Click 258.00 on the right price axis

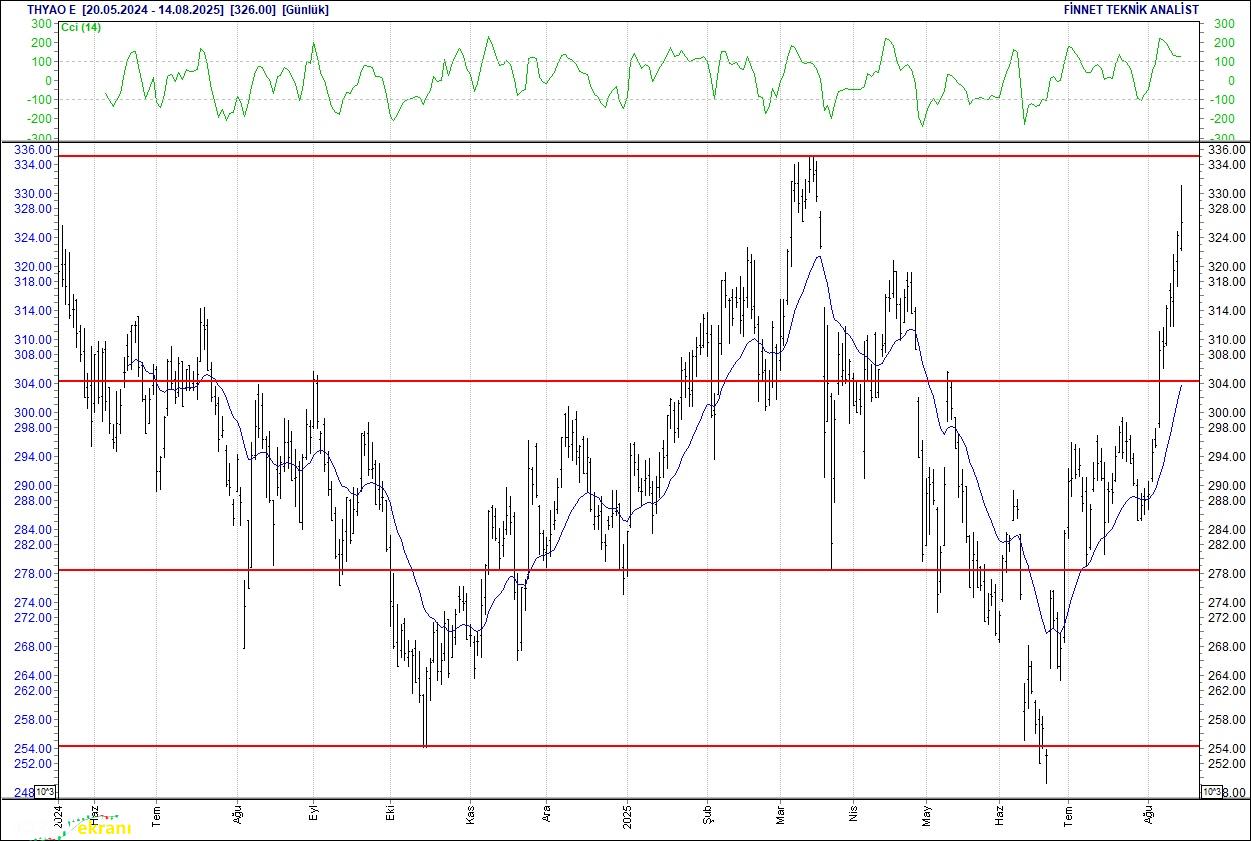click(1227, 720)
